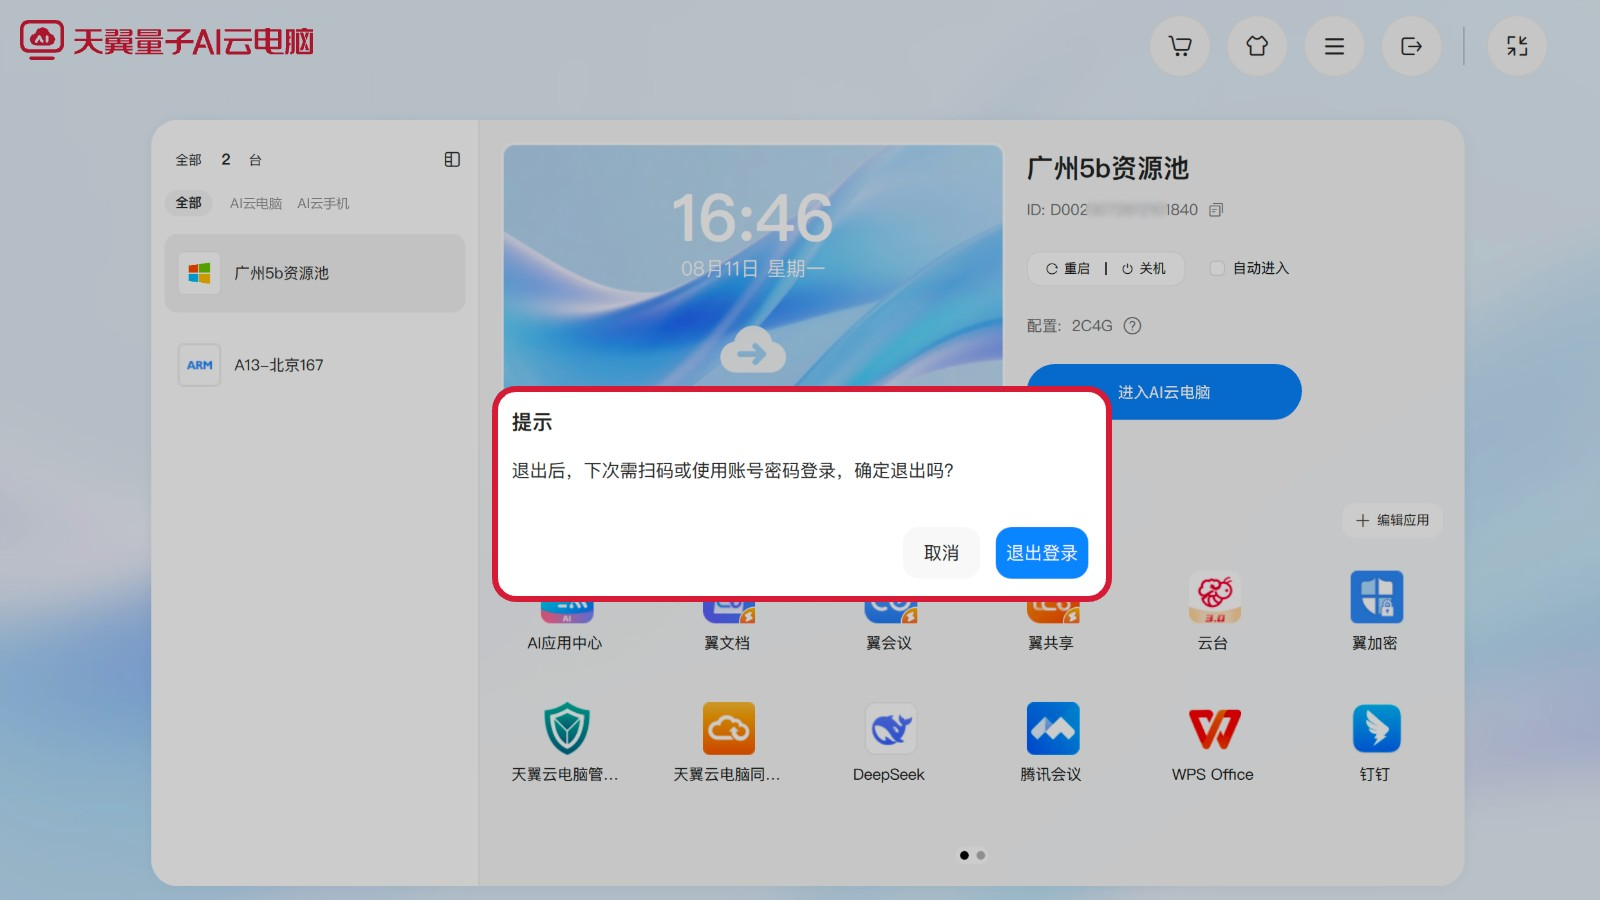Image resolution: width=1600 pixels, height=900 pixels.
Task: Click the 编辑应用 button
Action: tap(1392, 520)
